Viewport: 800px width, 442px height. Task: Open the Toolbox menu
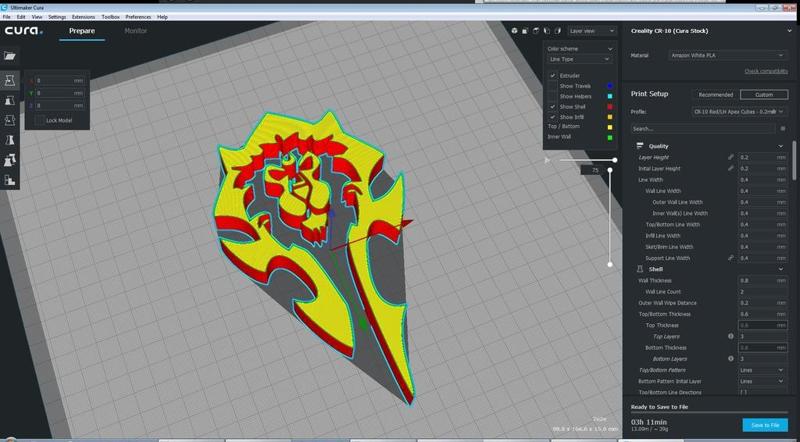[110, 17]
